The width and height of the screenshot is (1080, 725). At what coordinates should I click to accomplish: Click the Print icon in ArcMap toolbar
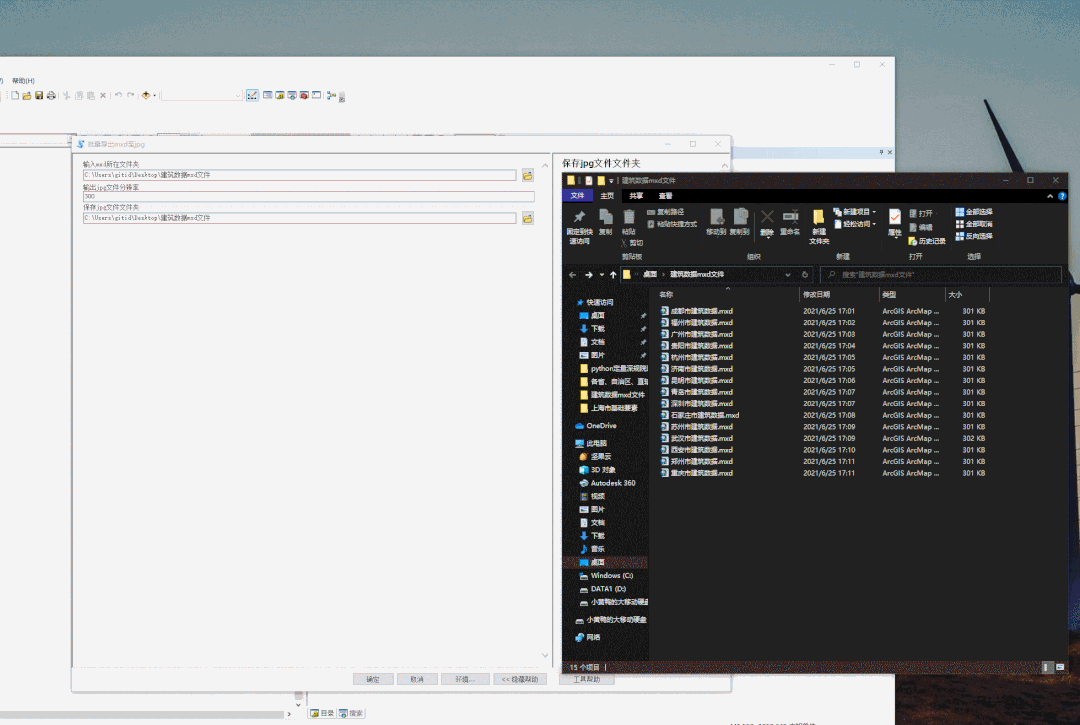coord(51,96)
